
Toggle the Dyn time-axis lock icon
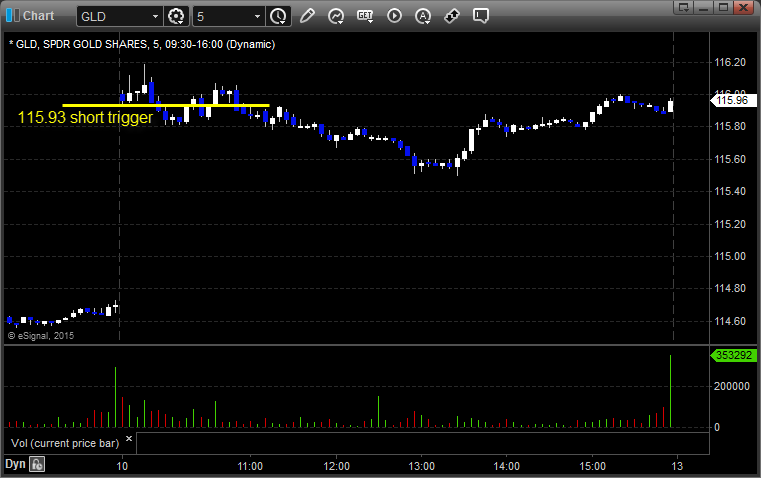point(37,464)
